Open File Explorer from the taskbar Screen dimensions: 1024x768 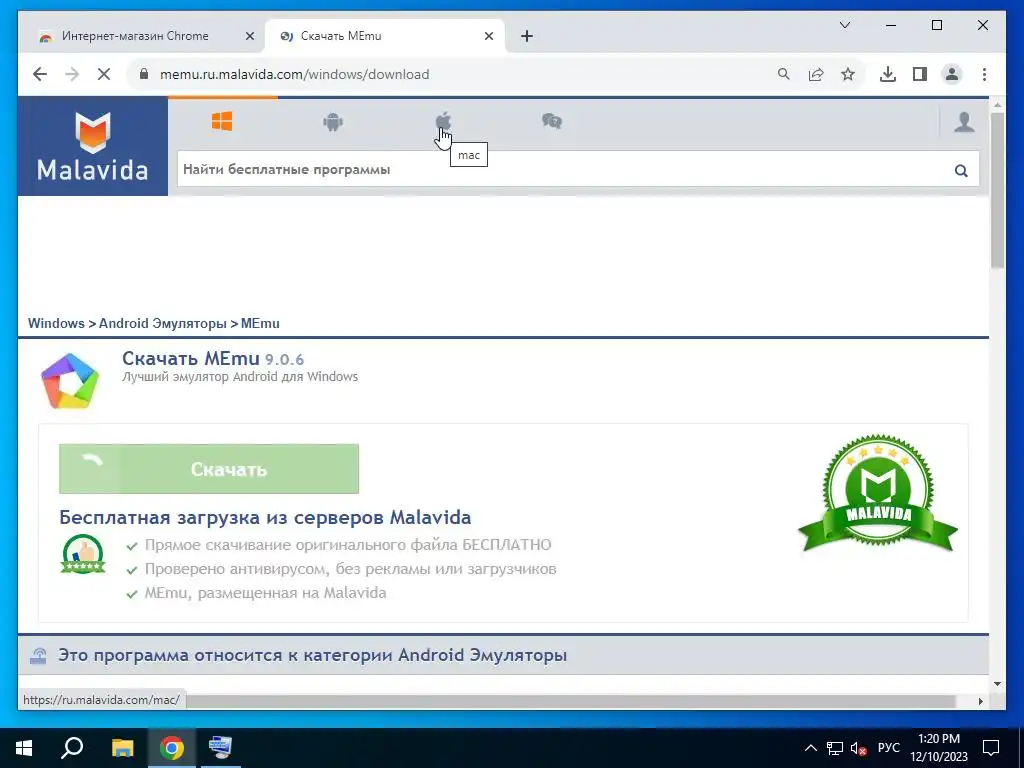(122, 748)
